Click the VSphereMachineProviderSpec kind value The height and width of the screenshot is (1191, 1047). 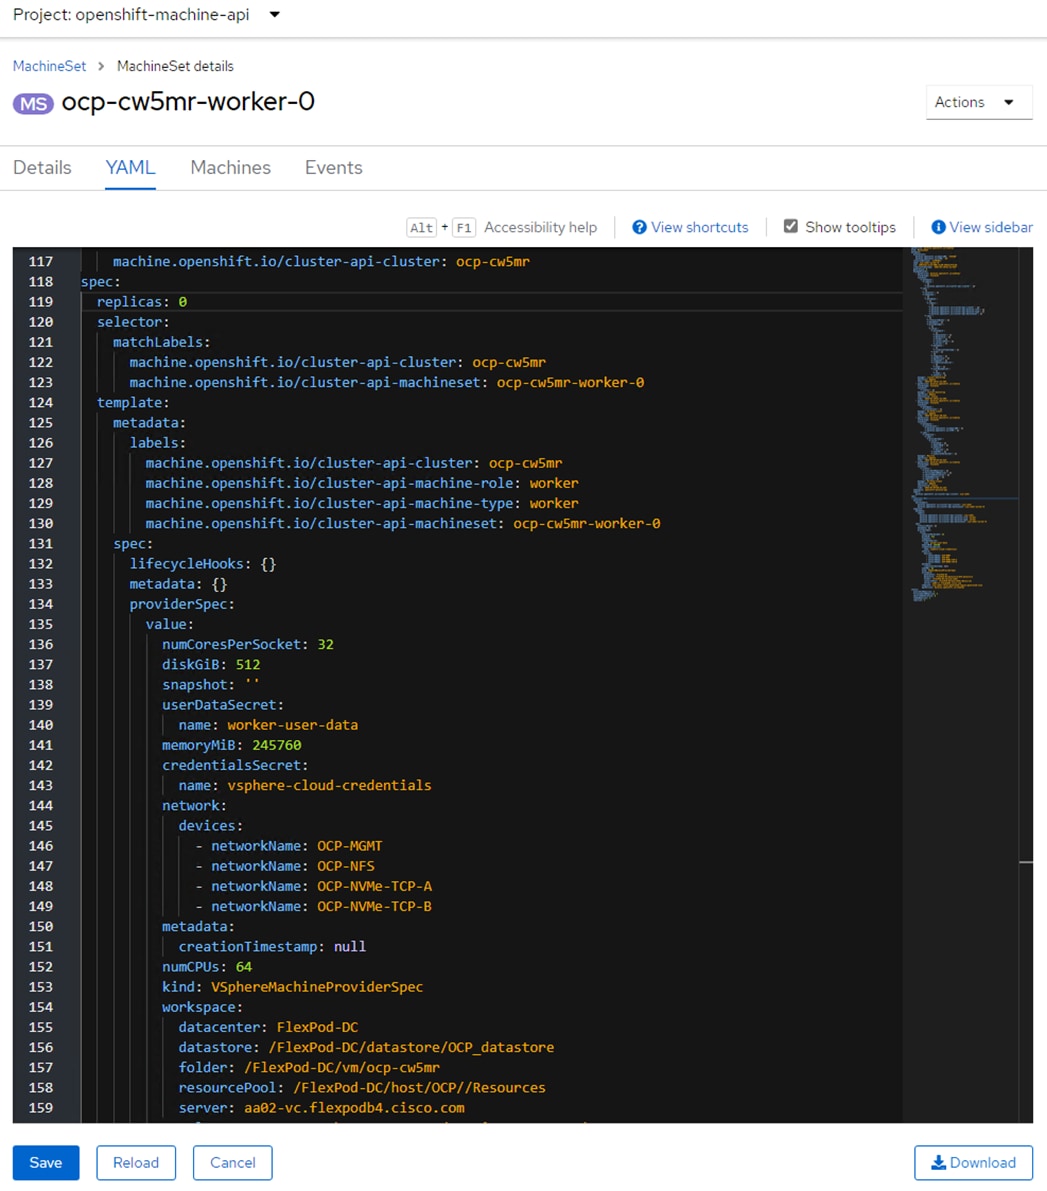(x=317, y=987)
